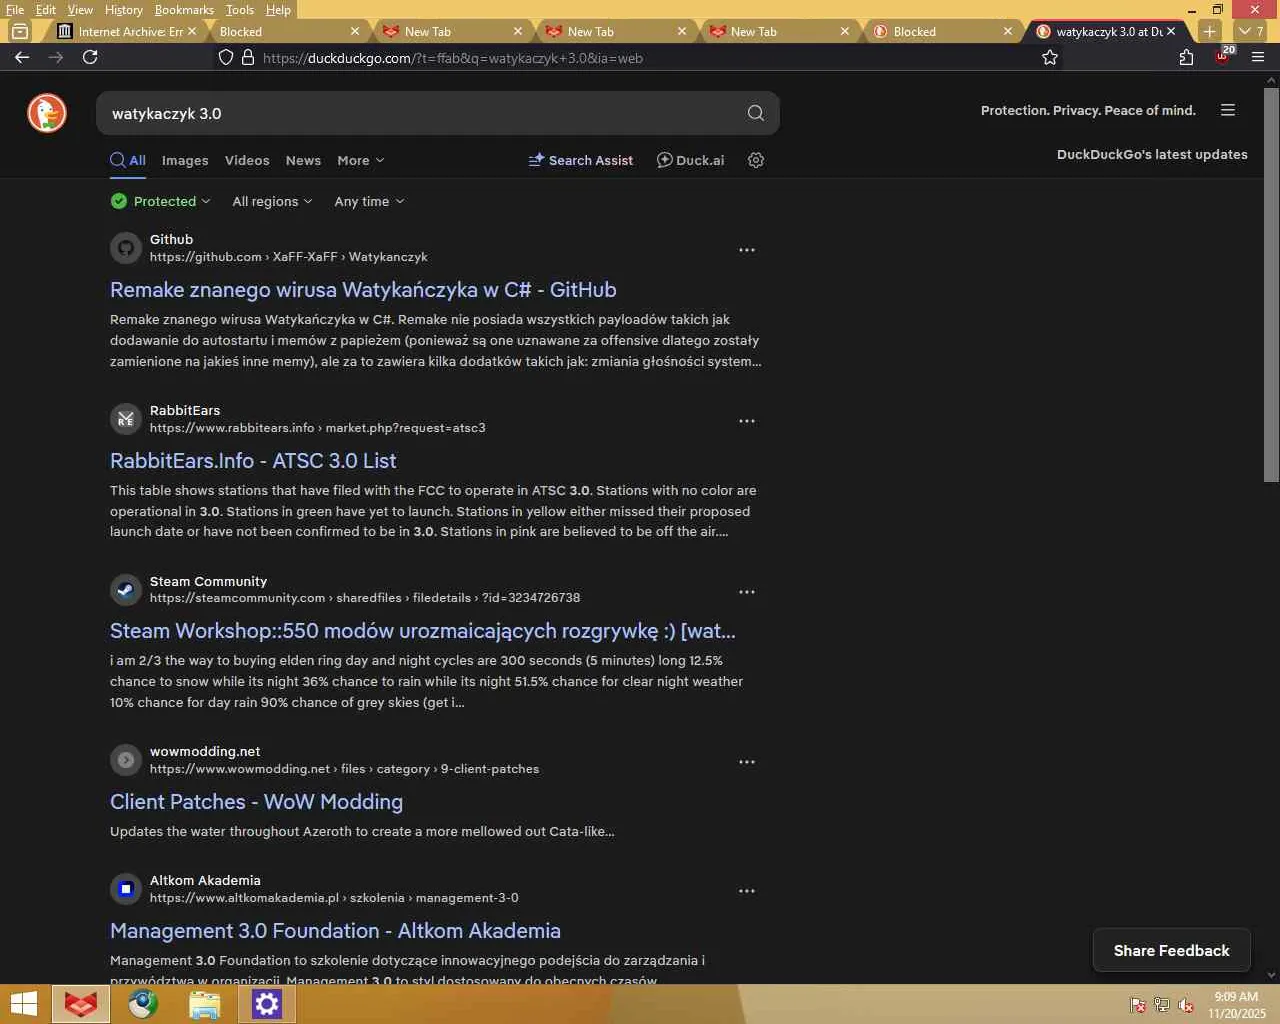Open File Explorer from the taskbar

[204, 1004]
